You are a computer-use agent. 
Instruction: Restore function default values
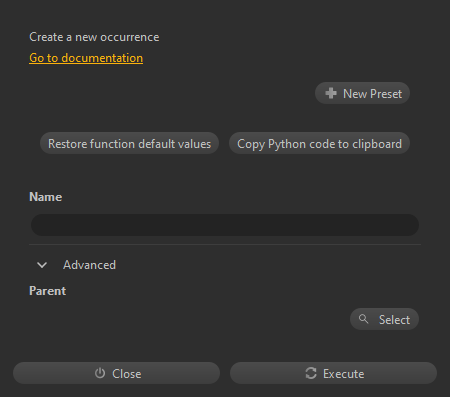coord(129,143)
